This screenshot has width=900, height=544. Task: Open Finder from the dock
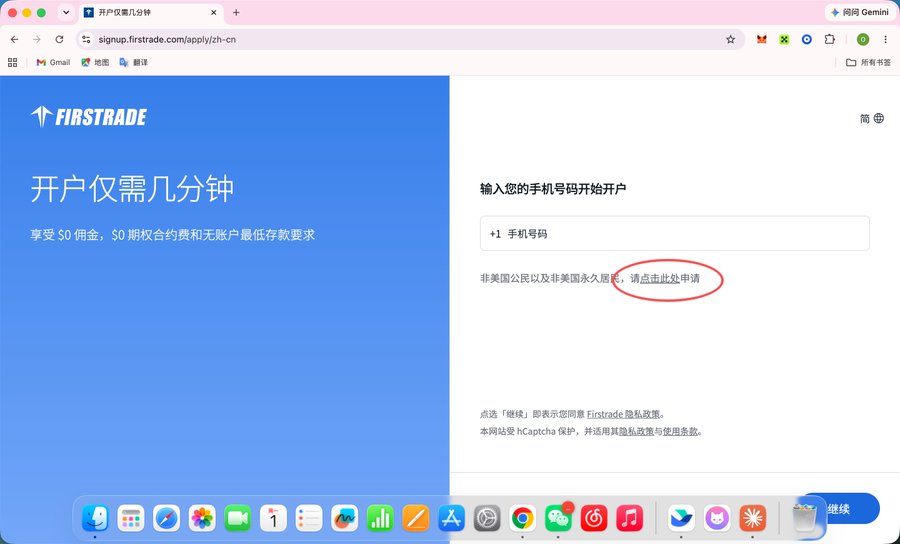click(x=95, y=519)
